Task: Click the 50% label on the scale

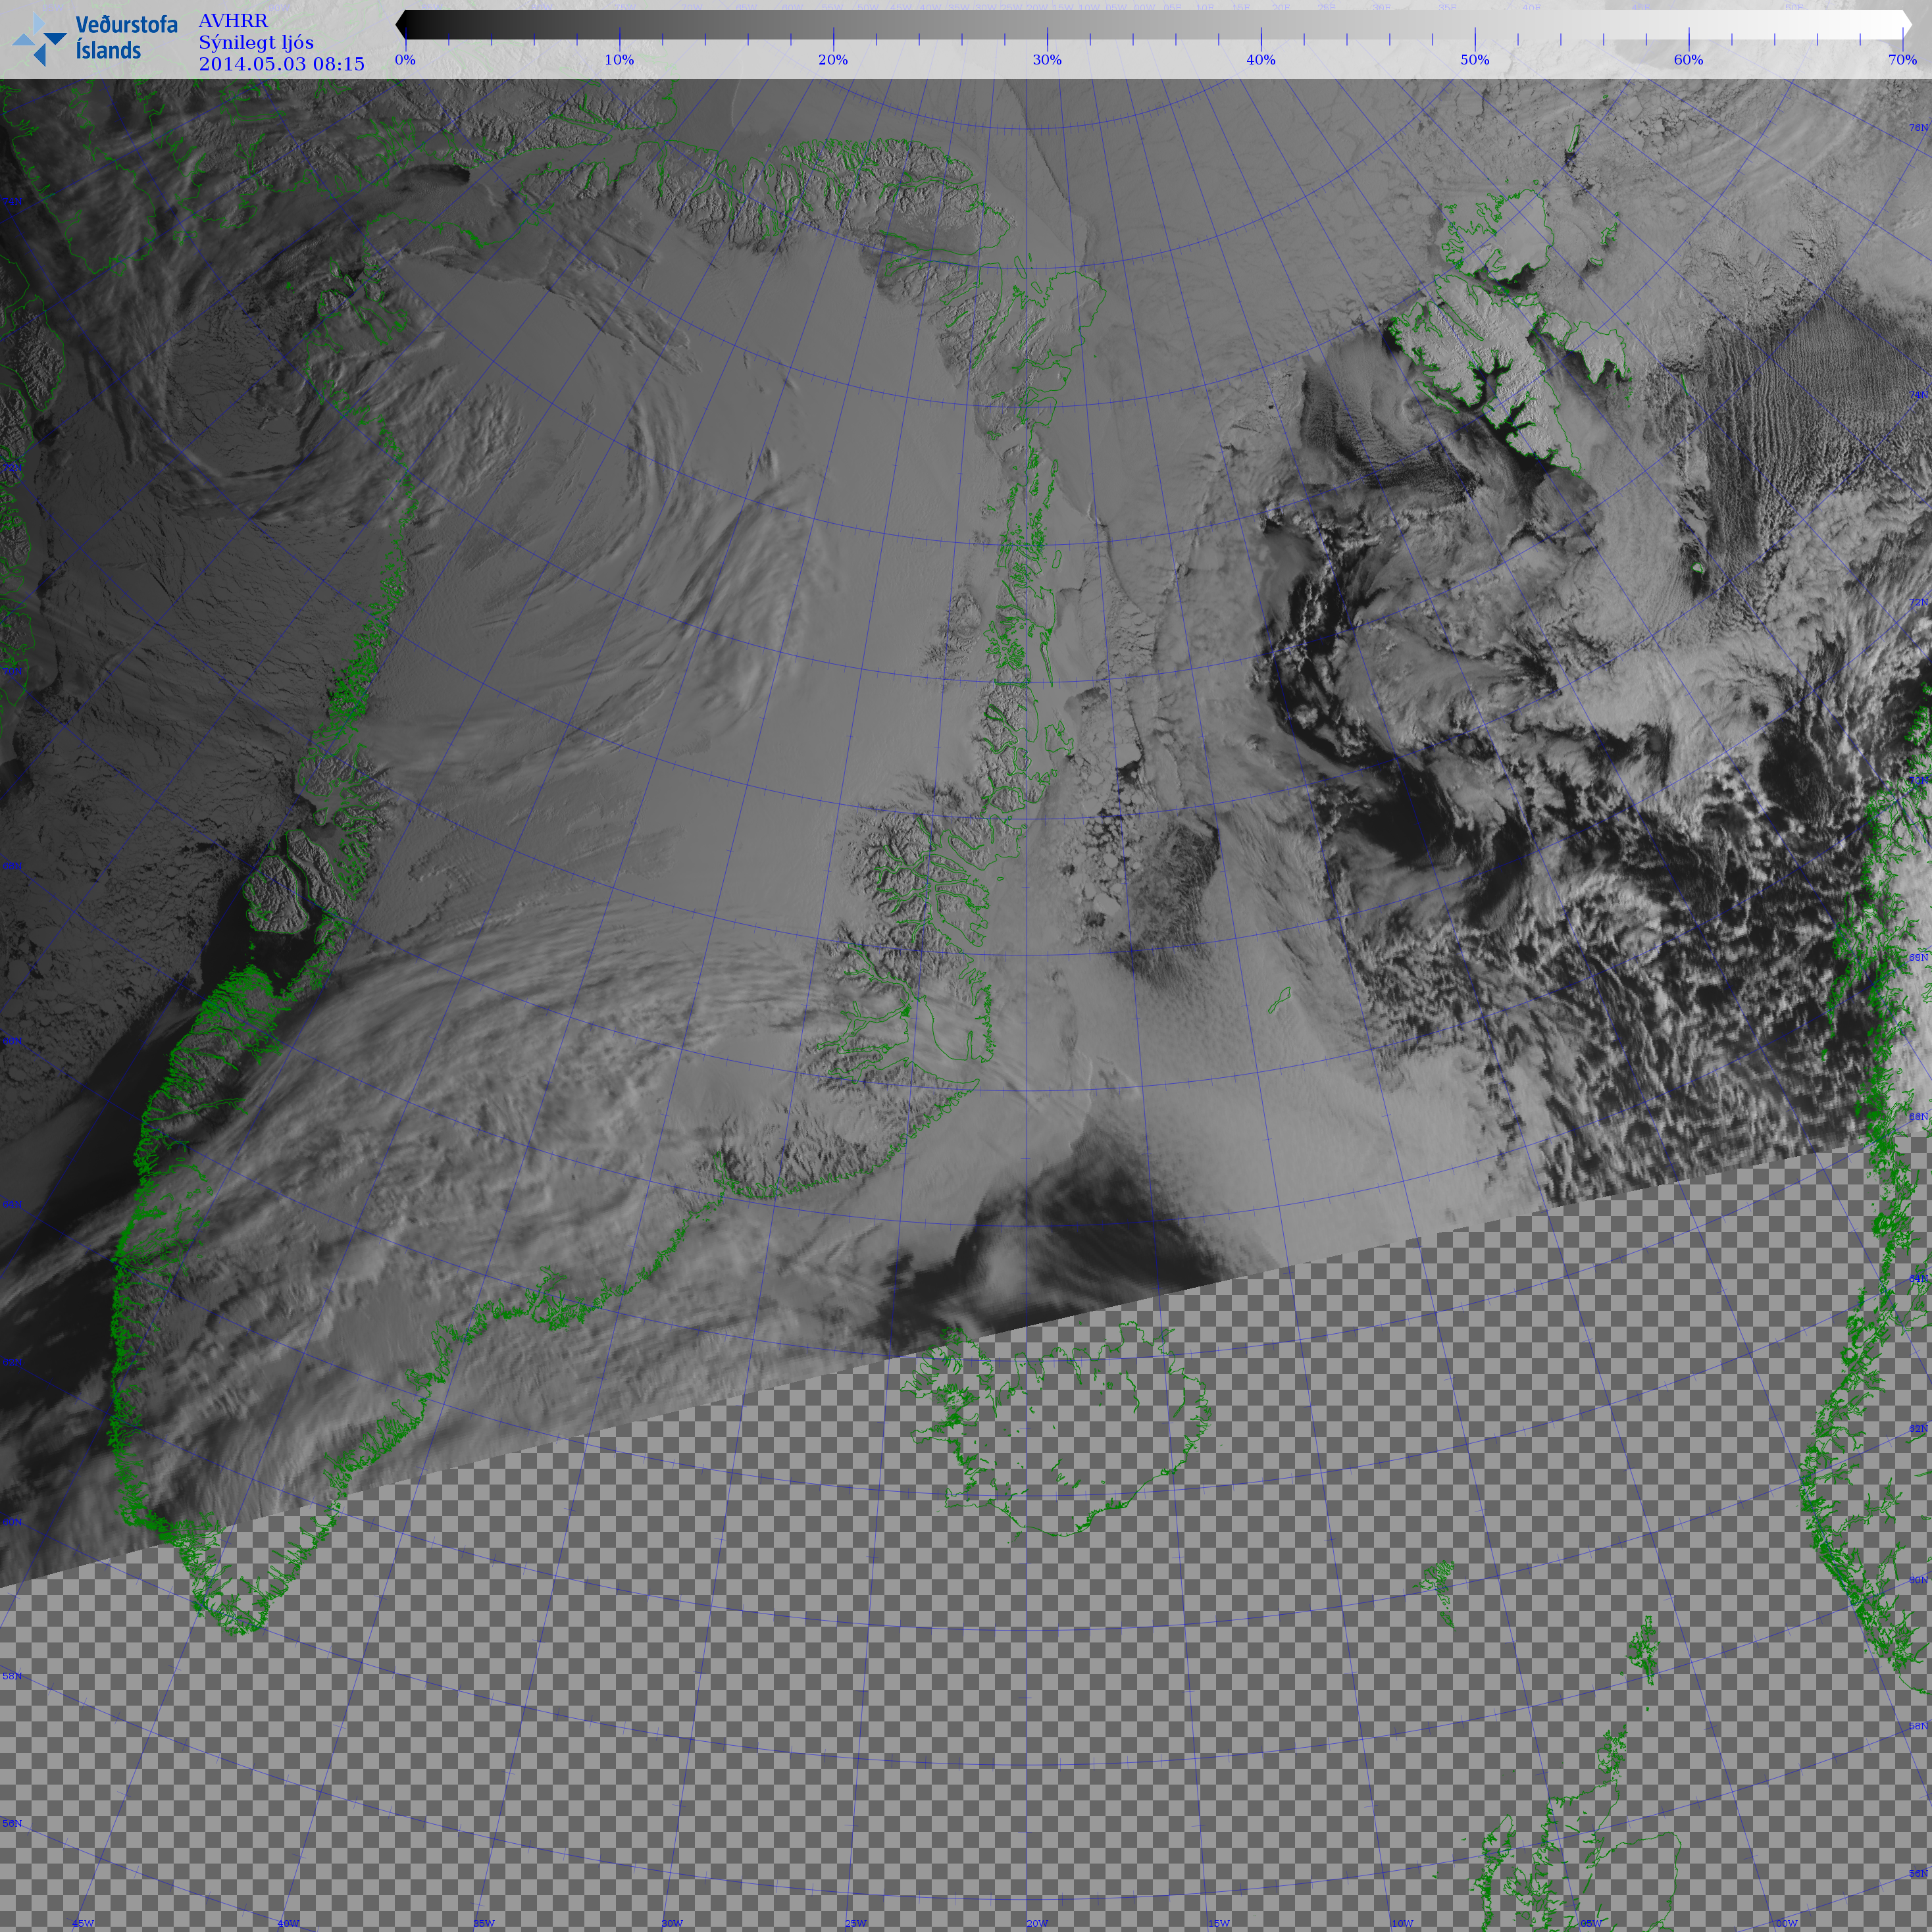Action: click(1475, 60)
